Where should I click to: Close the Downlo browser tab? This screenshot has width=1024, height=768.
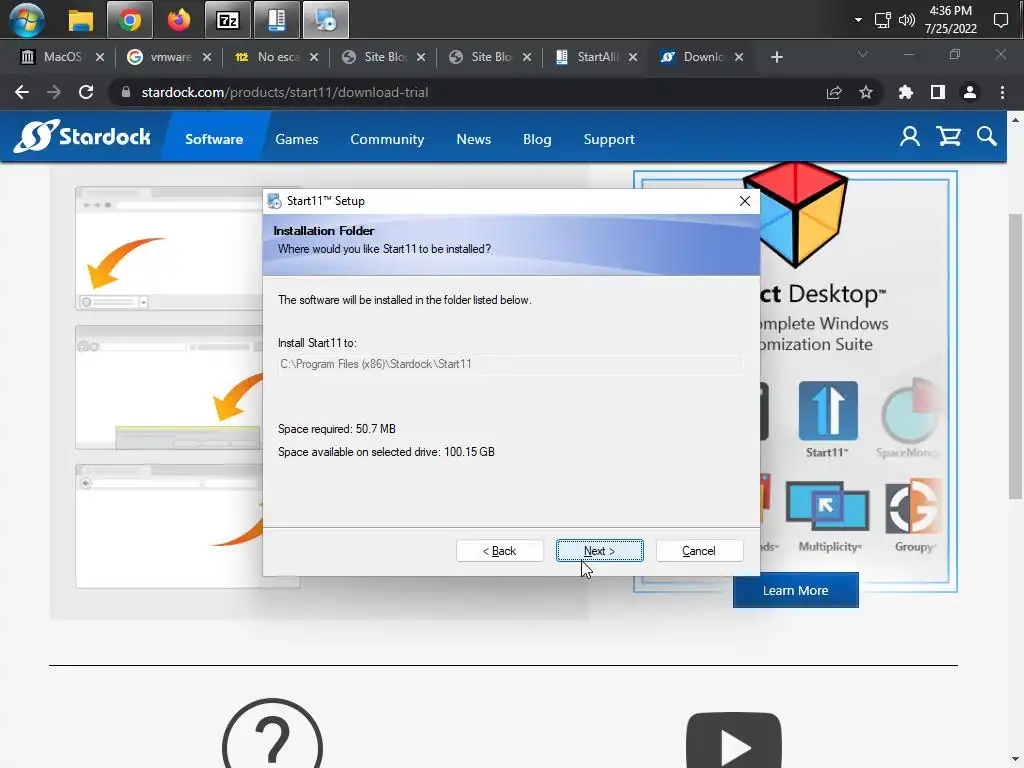(739, 57)
